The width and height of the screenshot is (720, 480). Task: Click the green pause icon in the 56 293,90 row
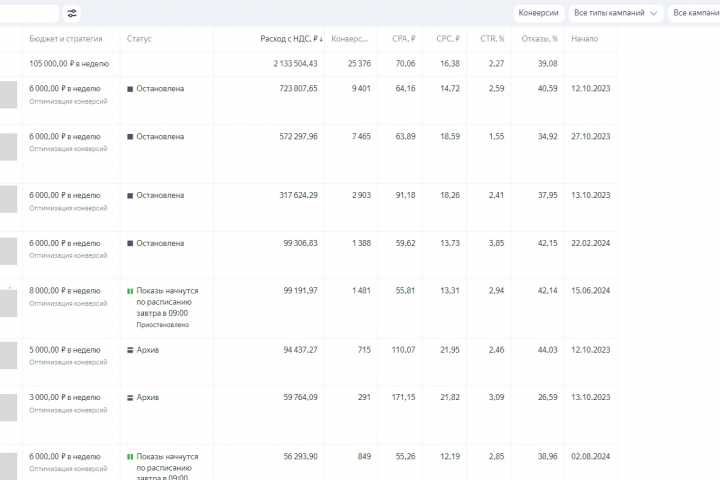point(130,456)
